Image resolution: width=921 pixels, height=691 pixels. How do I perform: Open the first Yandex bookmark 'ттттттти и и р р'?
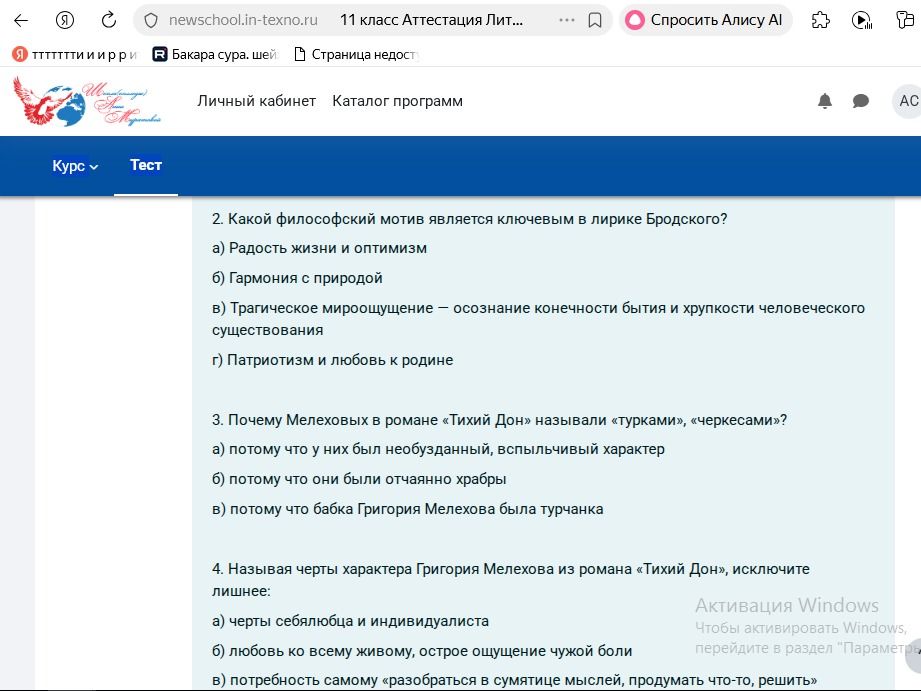pyautogui.click(x=75, y=55)
